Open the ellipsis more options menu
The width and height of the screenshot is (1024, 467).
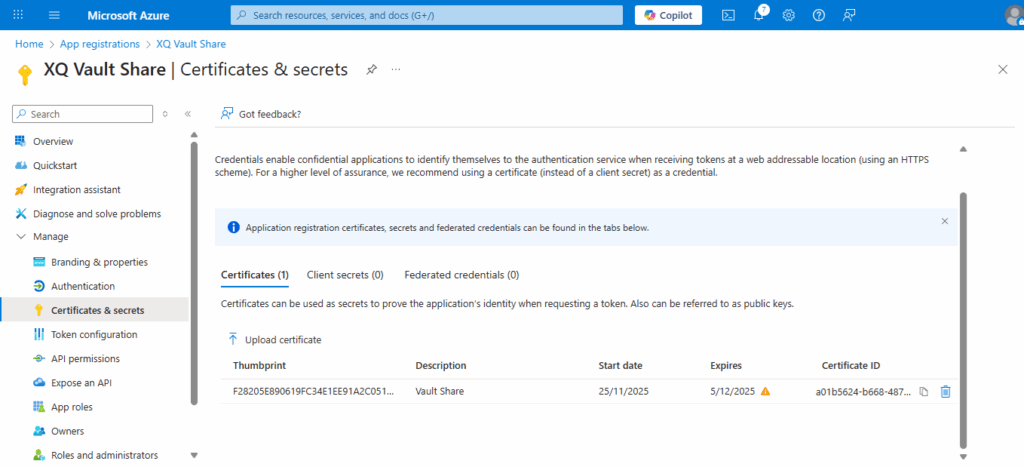(x=396, y=70)
